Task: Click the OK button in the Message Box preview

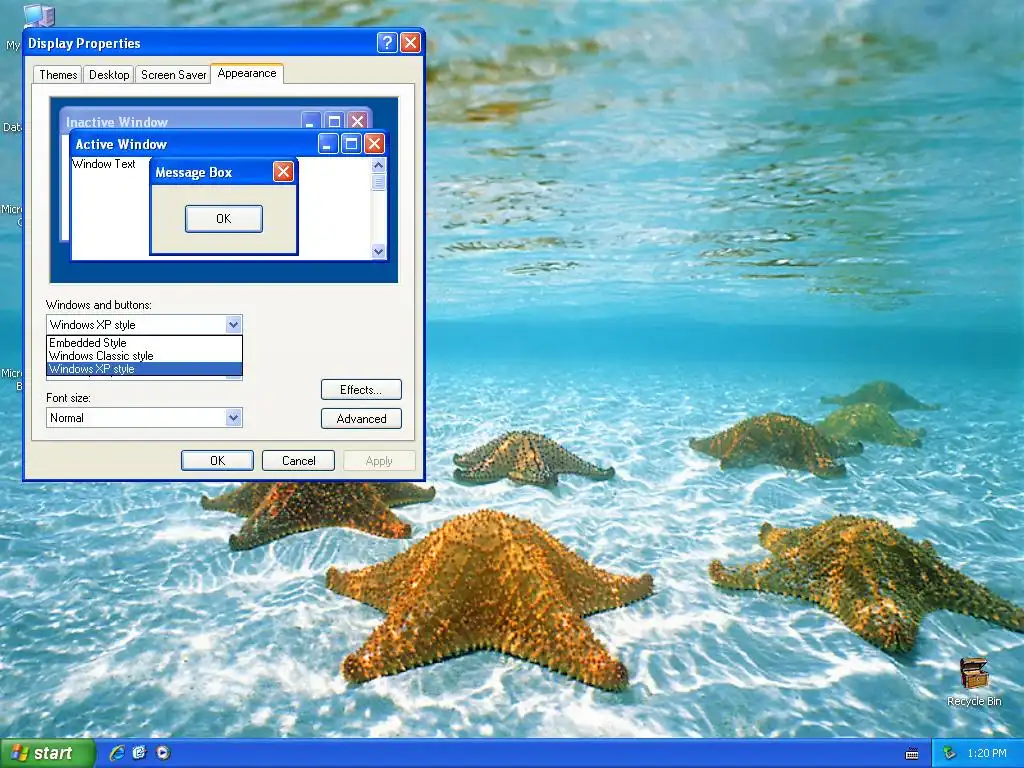Action: pyautogui.click(x=223, y=219)
